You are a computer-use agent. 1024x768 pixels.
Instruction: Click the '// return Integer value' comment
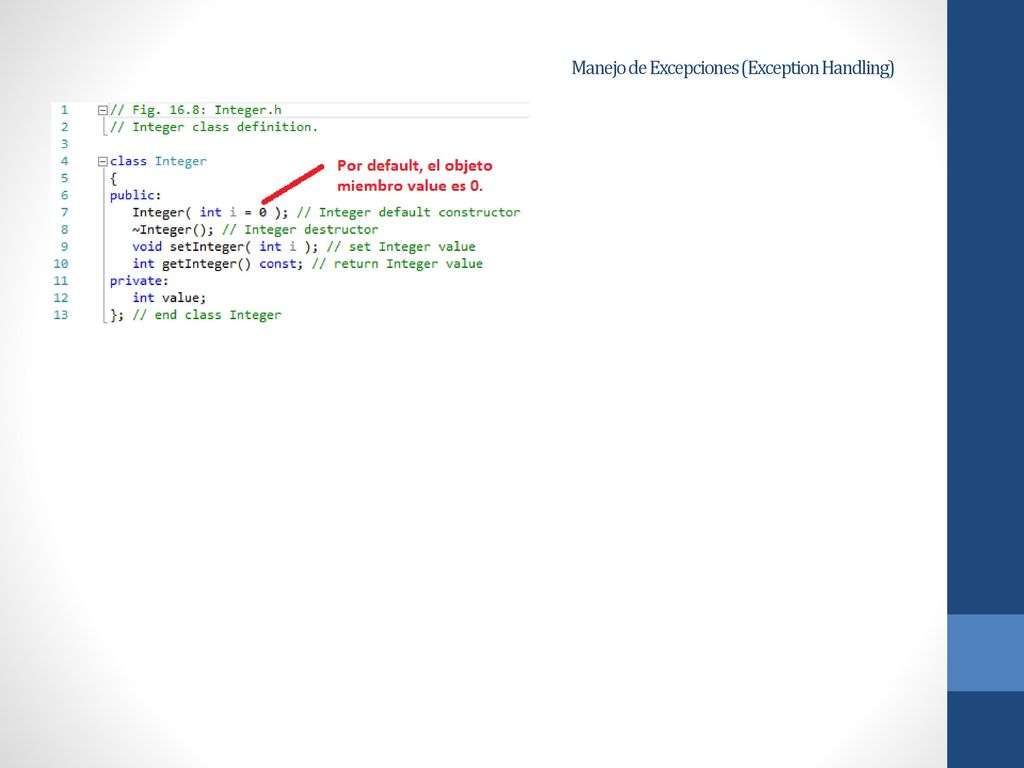click(x=397, y=263)
